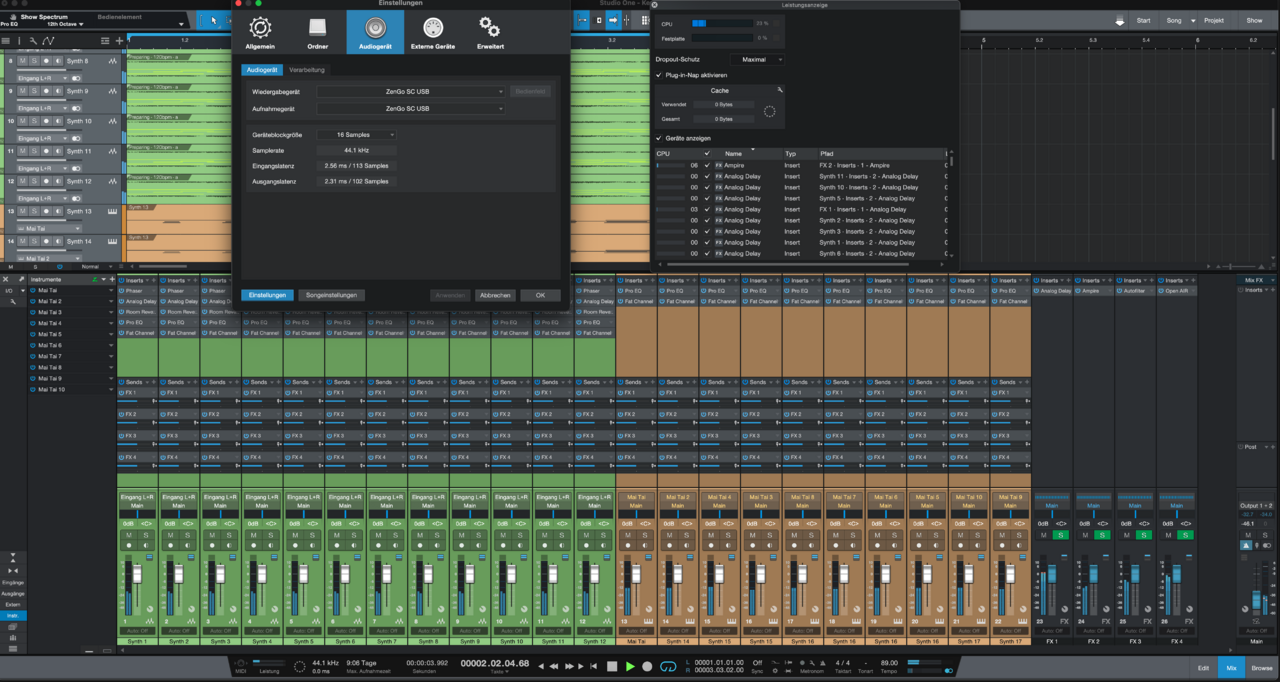
Task: Switch to the Verarbeitung tab
Action: click(x=307, y=70)
